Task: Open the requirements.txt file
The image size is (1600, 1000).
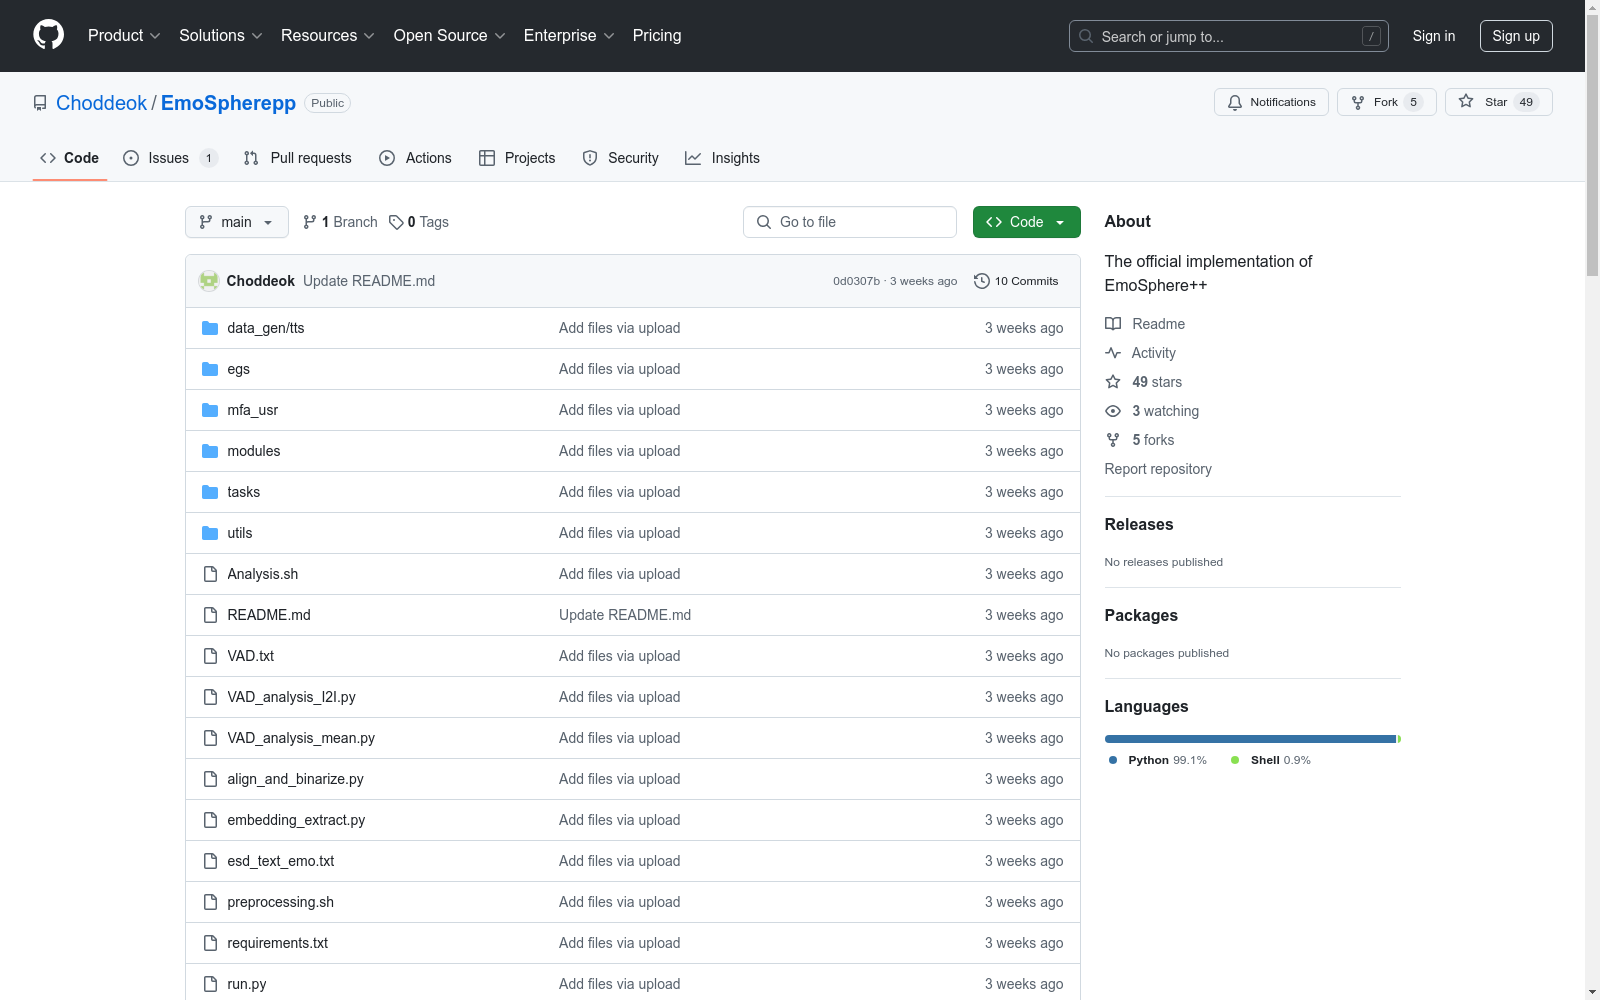Action: [278, 943]
